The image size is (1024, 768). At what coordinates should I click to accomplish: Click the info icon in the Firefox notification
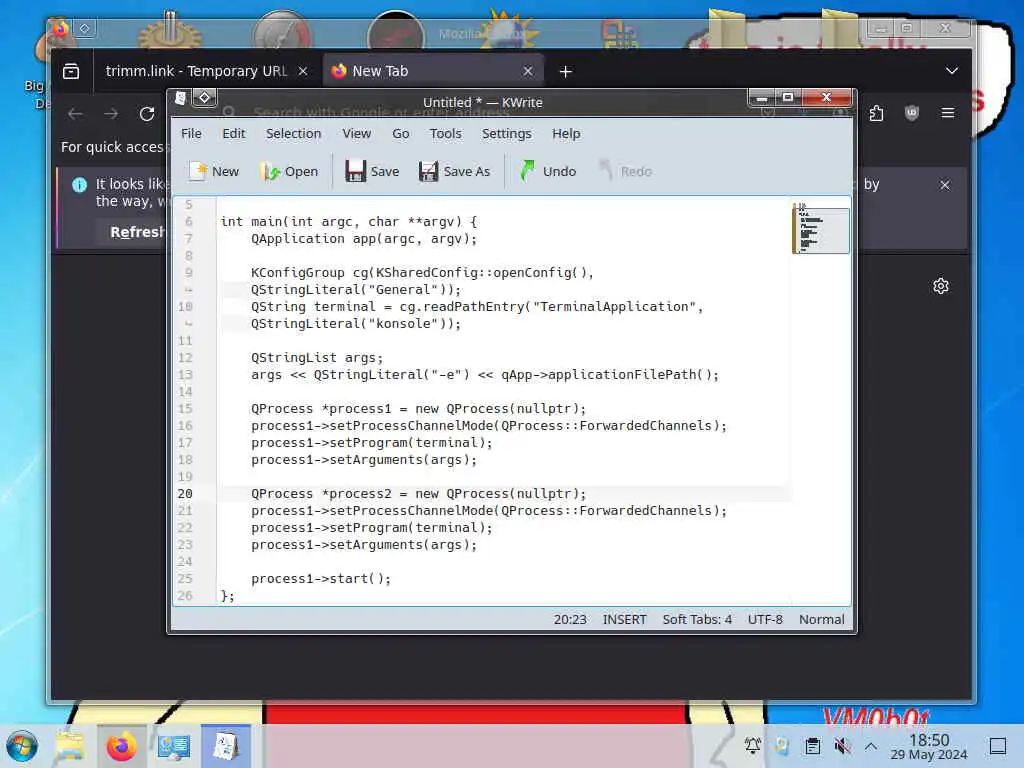79,185
